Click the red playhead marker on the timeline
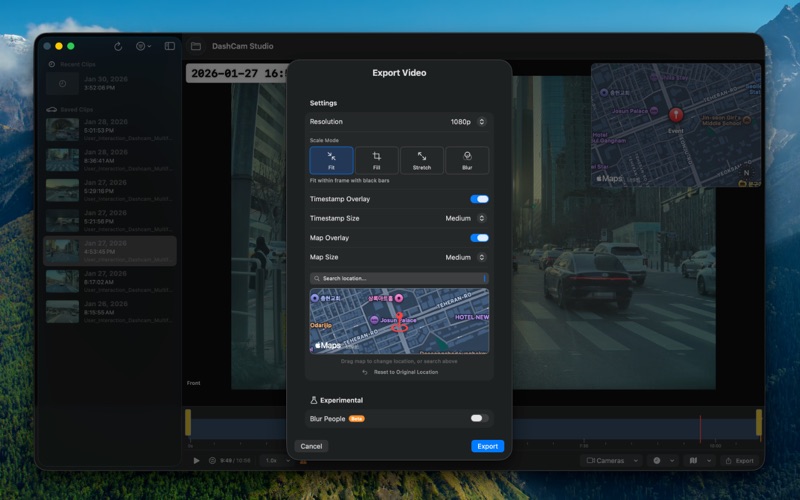800x500 pixels. pyautogui.click(x=701, y=429)
